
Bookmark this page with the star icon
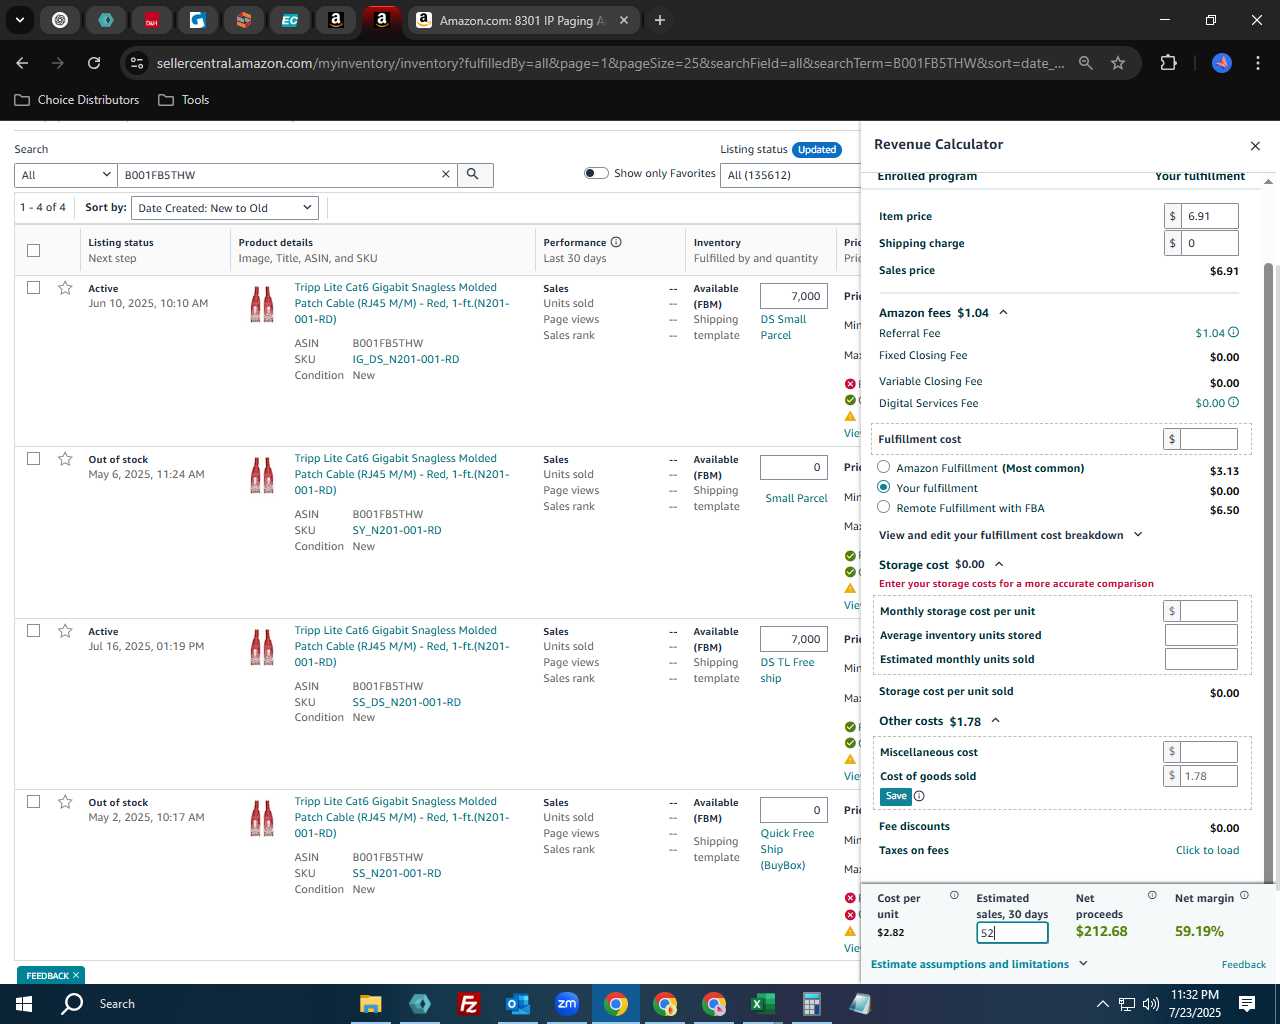click(1118, 63)
